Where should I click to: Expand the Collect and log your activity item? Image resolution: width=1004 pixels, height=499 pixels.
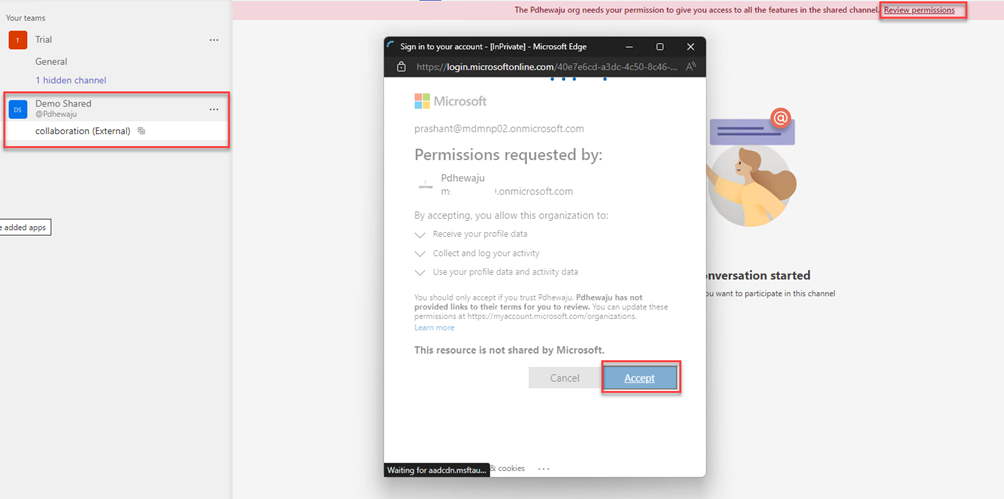(420, 254)
